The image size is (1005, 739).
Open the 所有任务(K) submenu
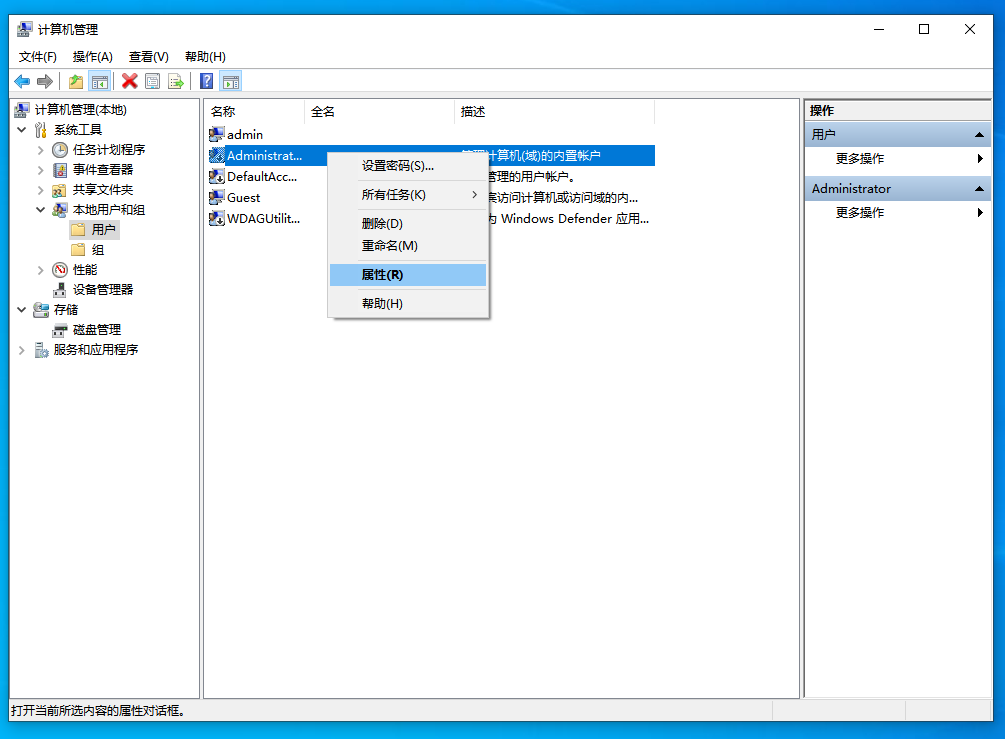tap(407, 195)
